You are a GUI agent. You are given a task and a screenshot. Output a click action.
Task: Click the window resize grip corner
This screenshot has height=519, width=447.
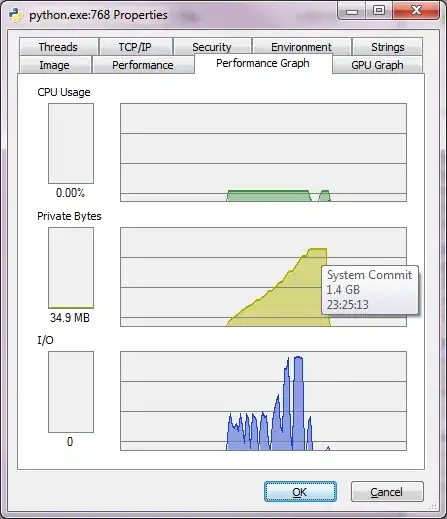pos(432,505)
